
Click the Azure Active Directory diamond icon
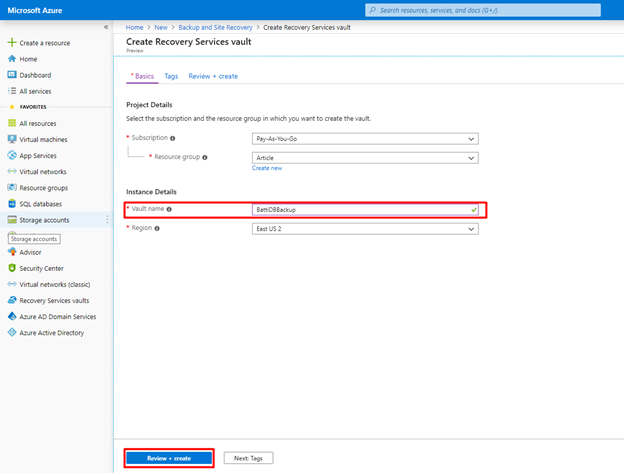click(x=12, y=332)
